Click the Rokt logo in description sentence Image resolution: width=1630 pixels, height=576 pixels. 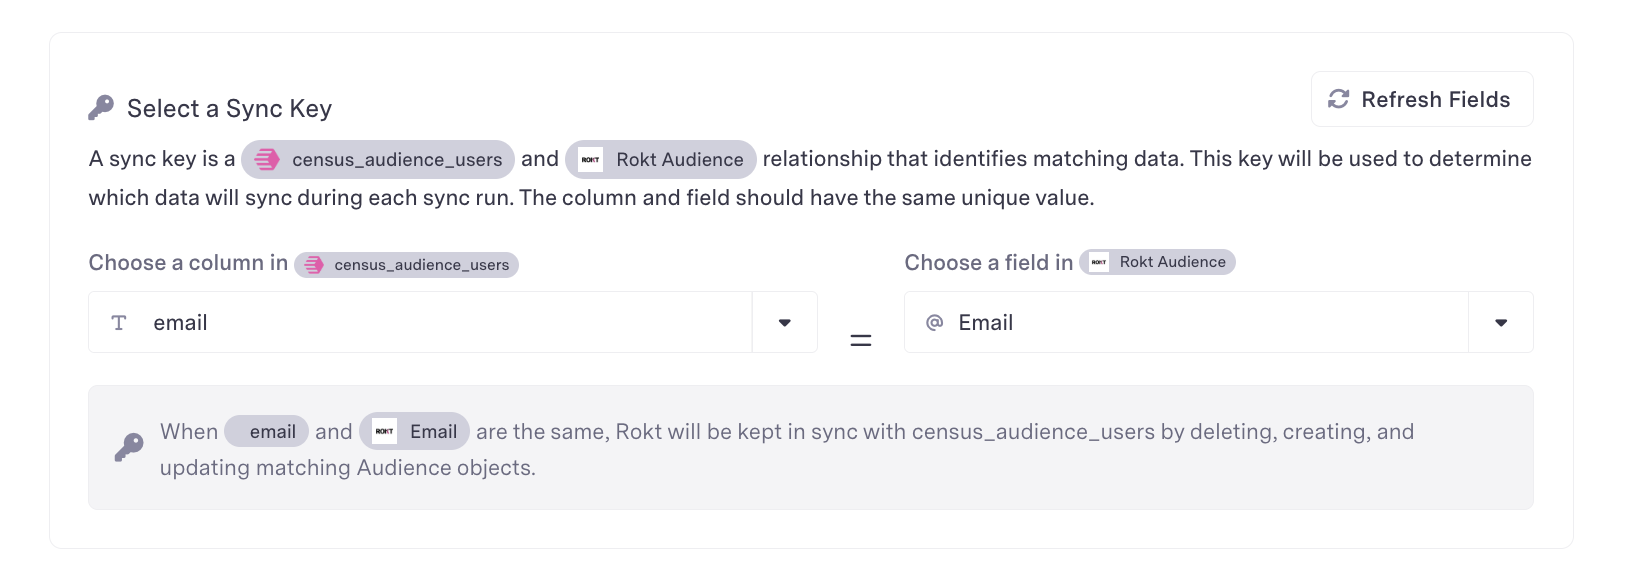click(590, 160)
